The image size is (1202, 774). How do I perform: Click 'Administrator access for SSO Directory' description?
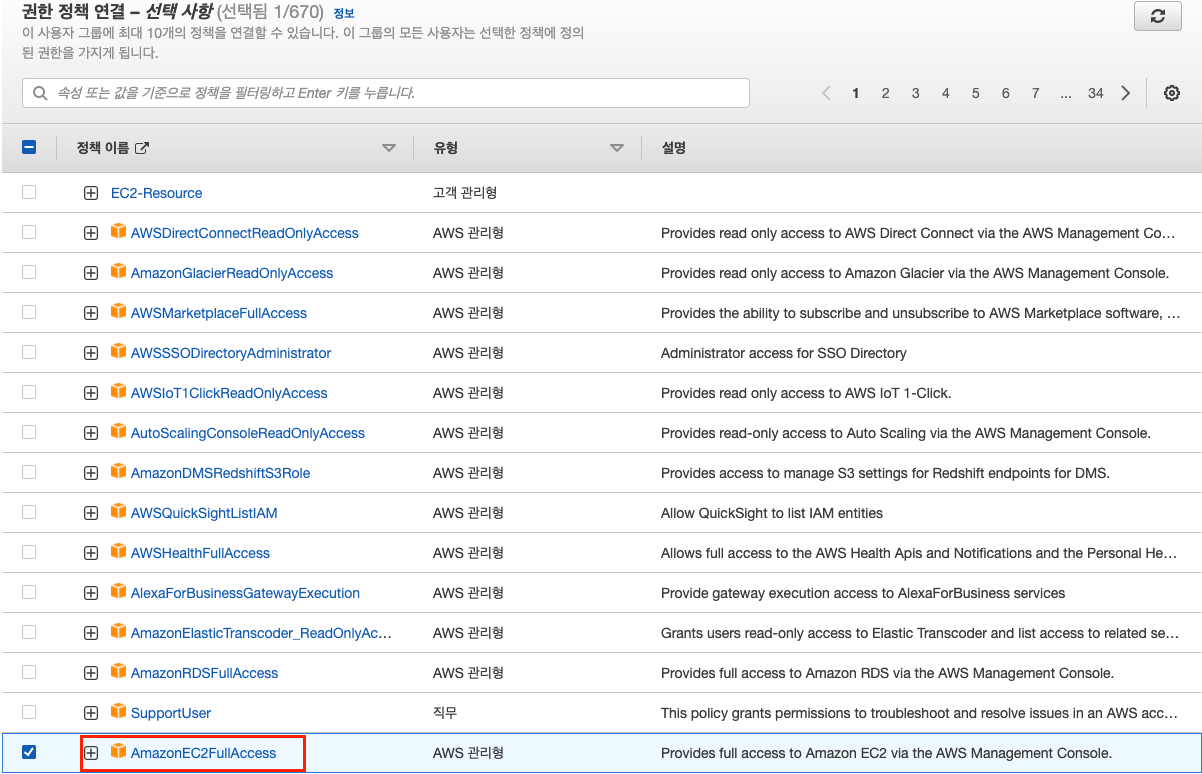click(x=784, y=353)
